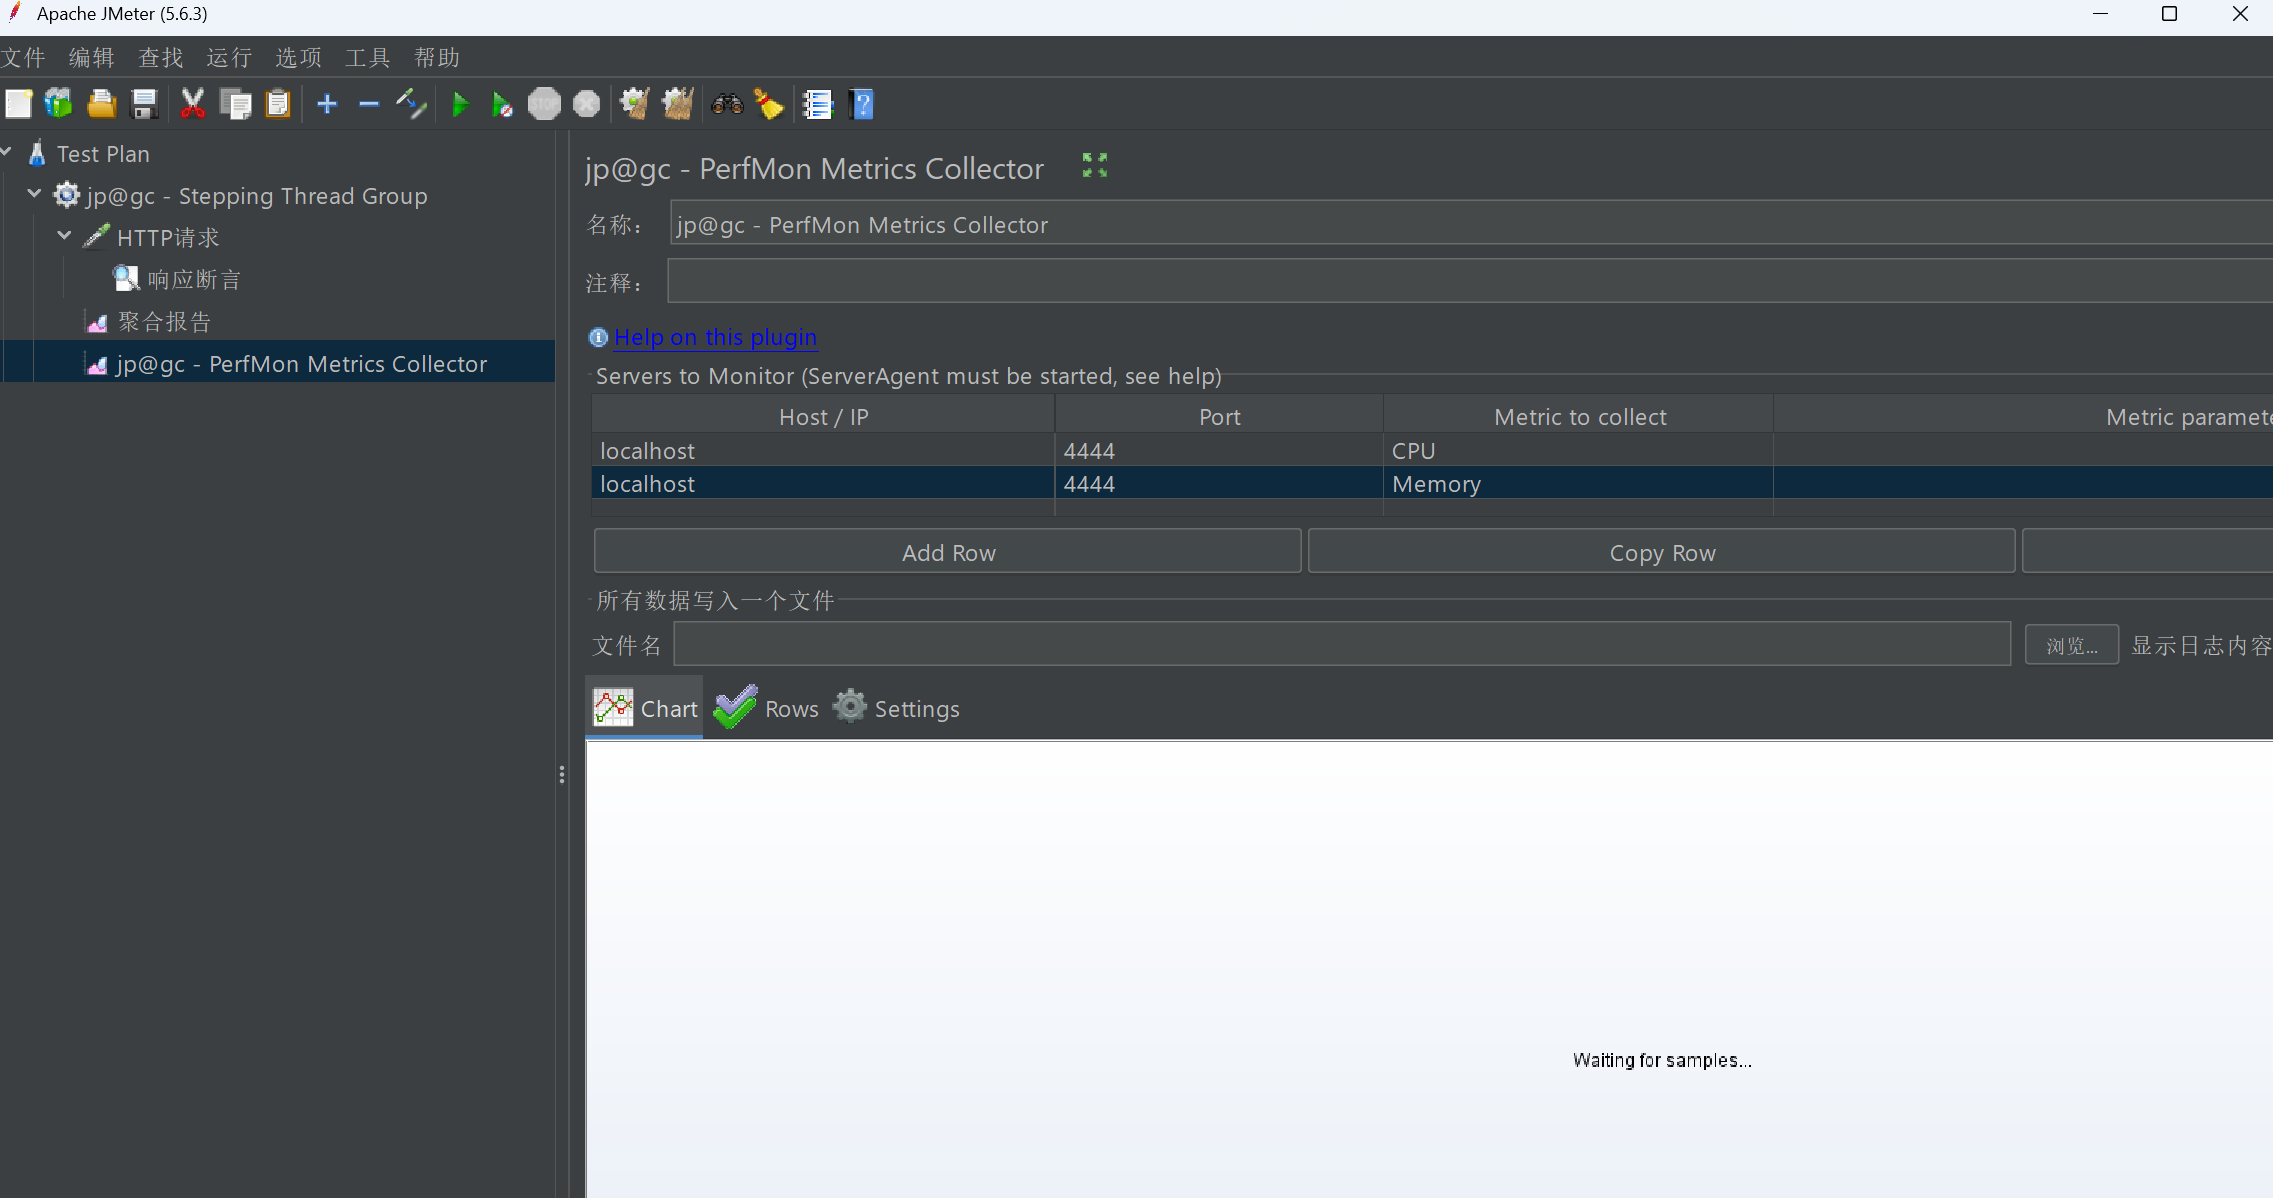Open the Templates icon in toolbar
The image size is (2273, 1198).
point(59,104)
